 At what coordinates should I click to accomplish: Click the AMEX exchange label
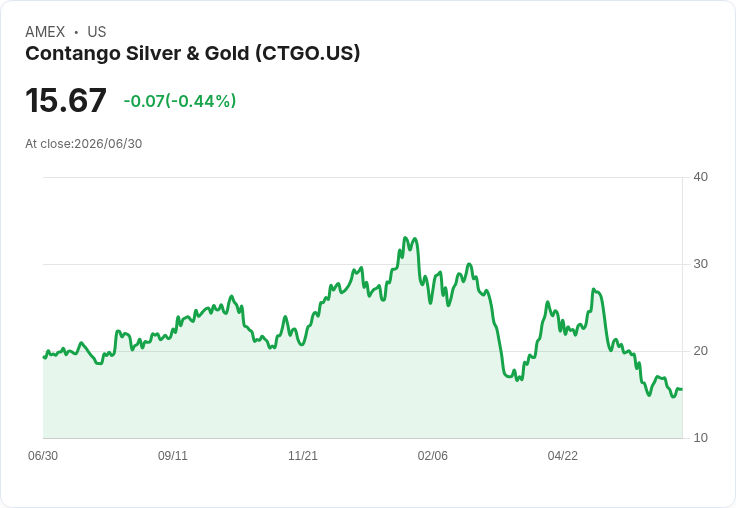[45, 32]
